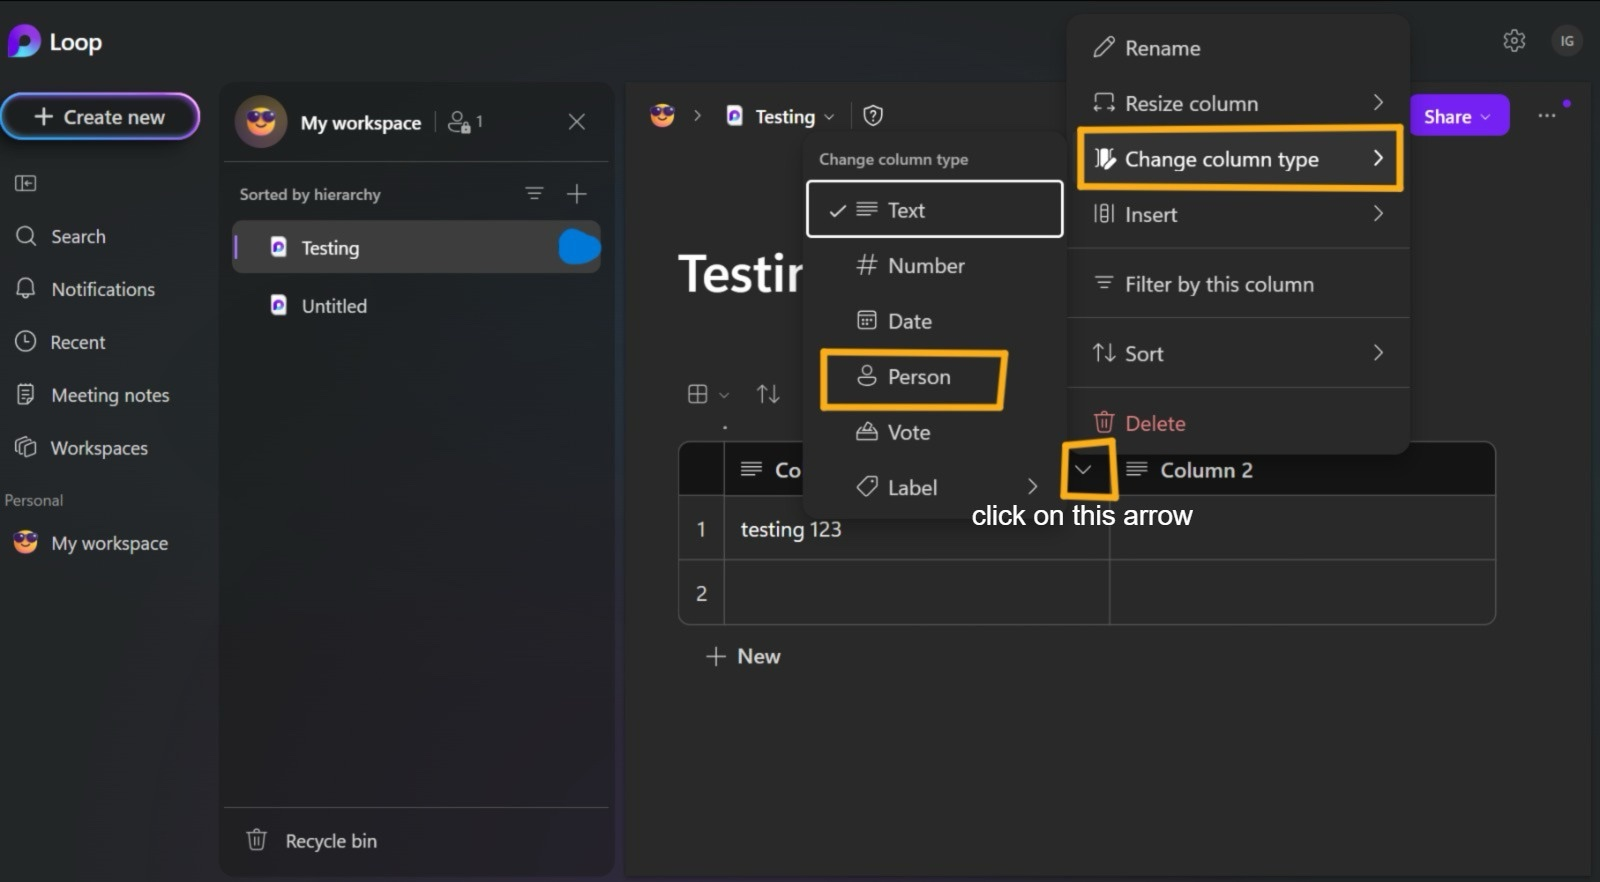Open the IG account avatar
This screenshot has height=882, width=1600.
coord(1566,41)
